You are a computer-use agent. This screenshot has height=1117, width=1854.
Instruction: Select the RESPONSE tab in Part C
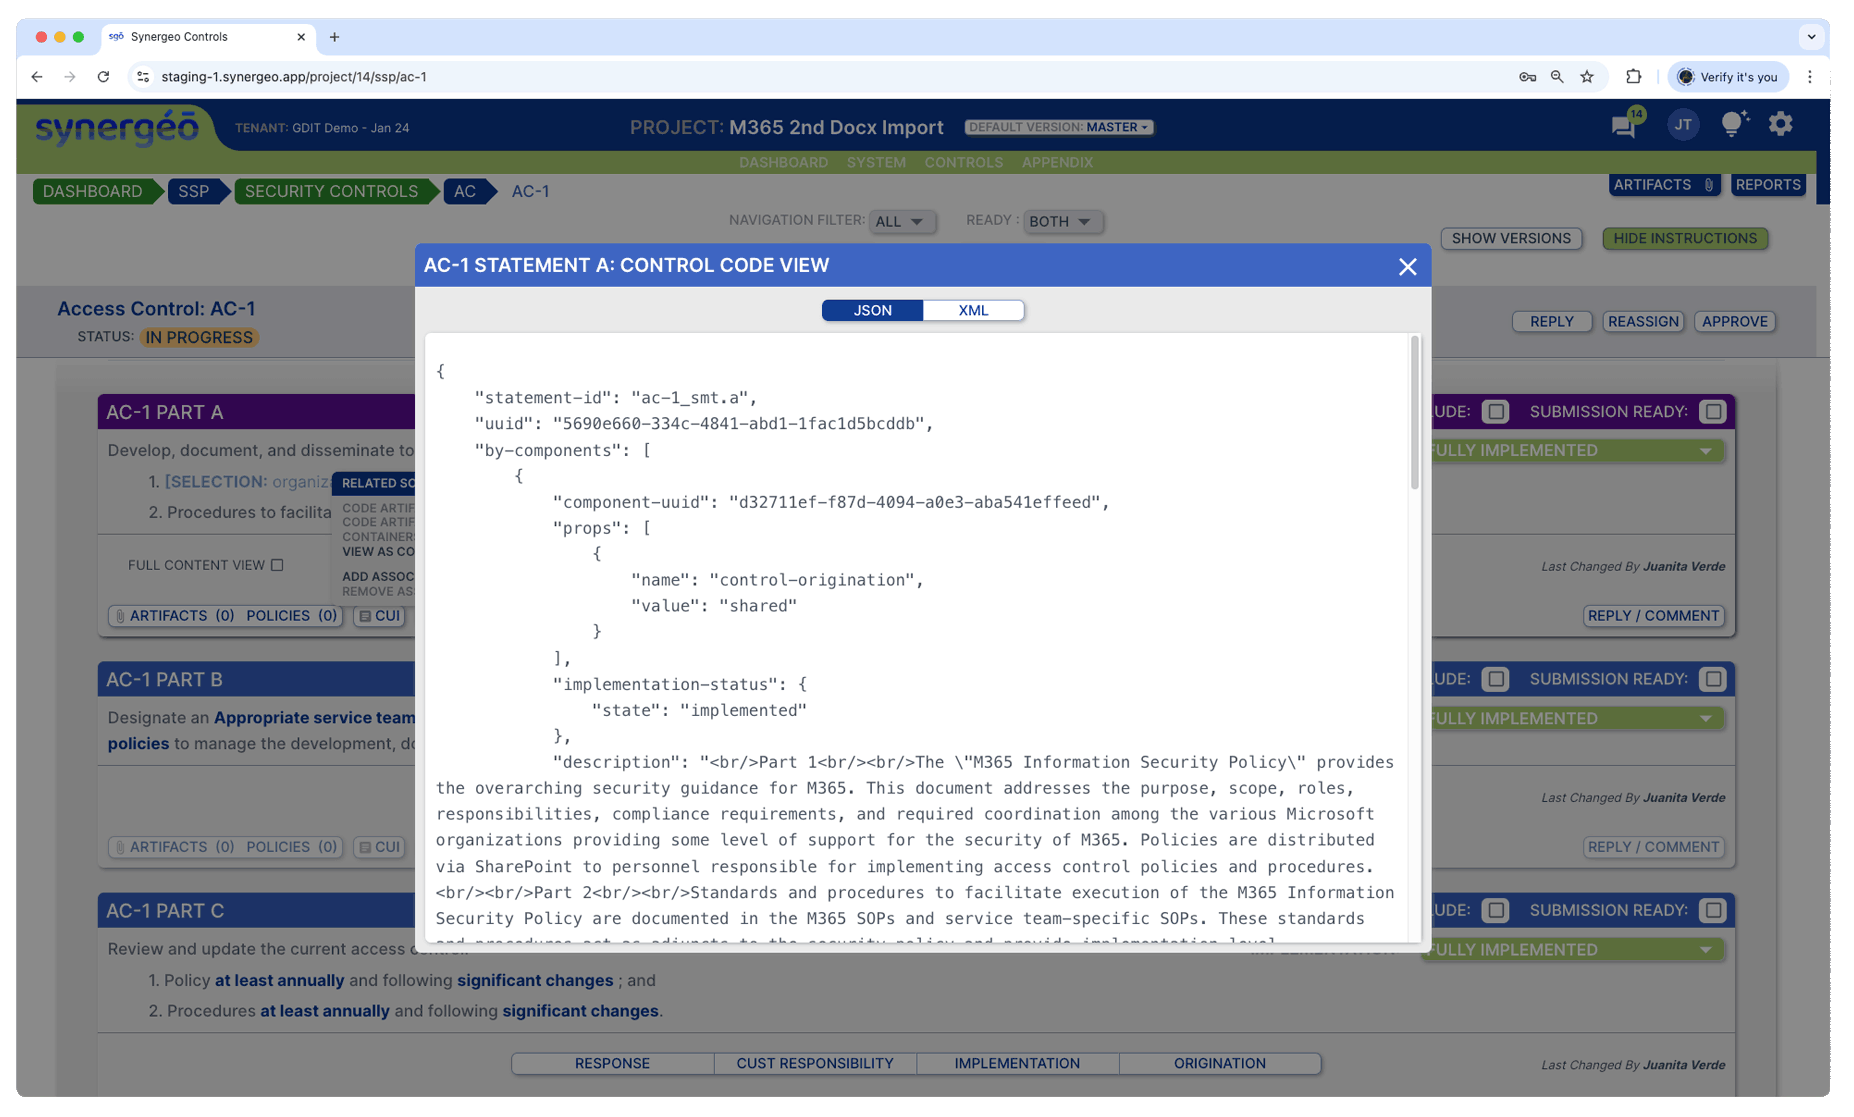pos(612,1063)
